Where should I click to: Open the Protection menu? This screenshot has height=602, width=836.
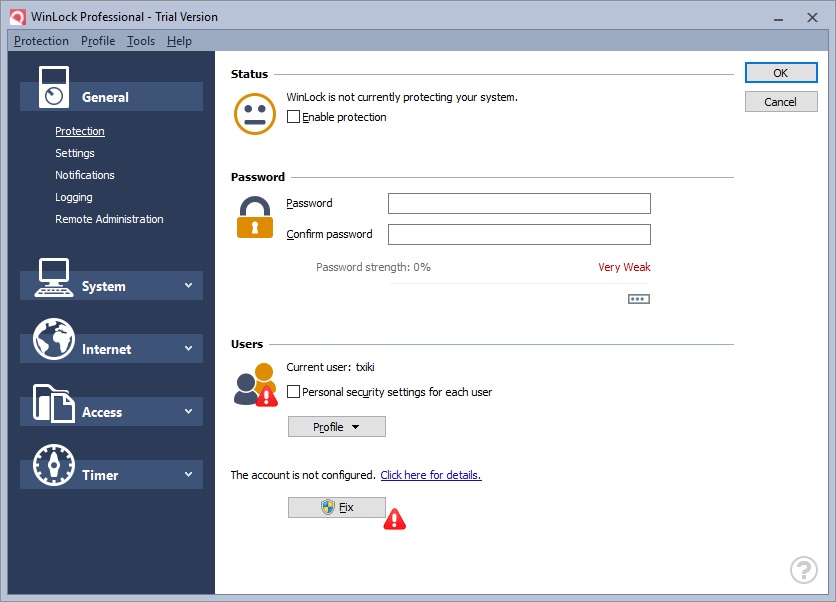click(41, 41)
